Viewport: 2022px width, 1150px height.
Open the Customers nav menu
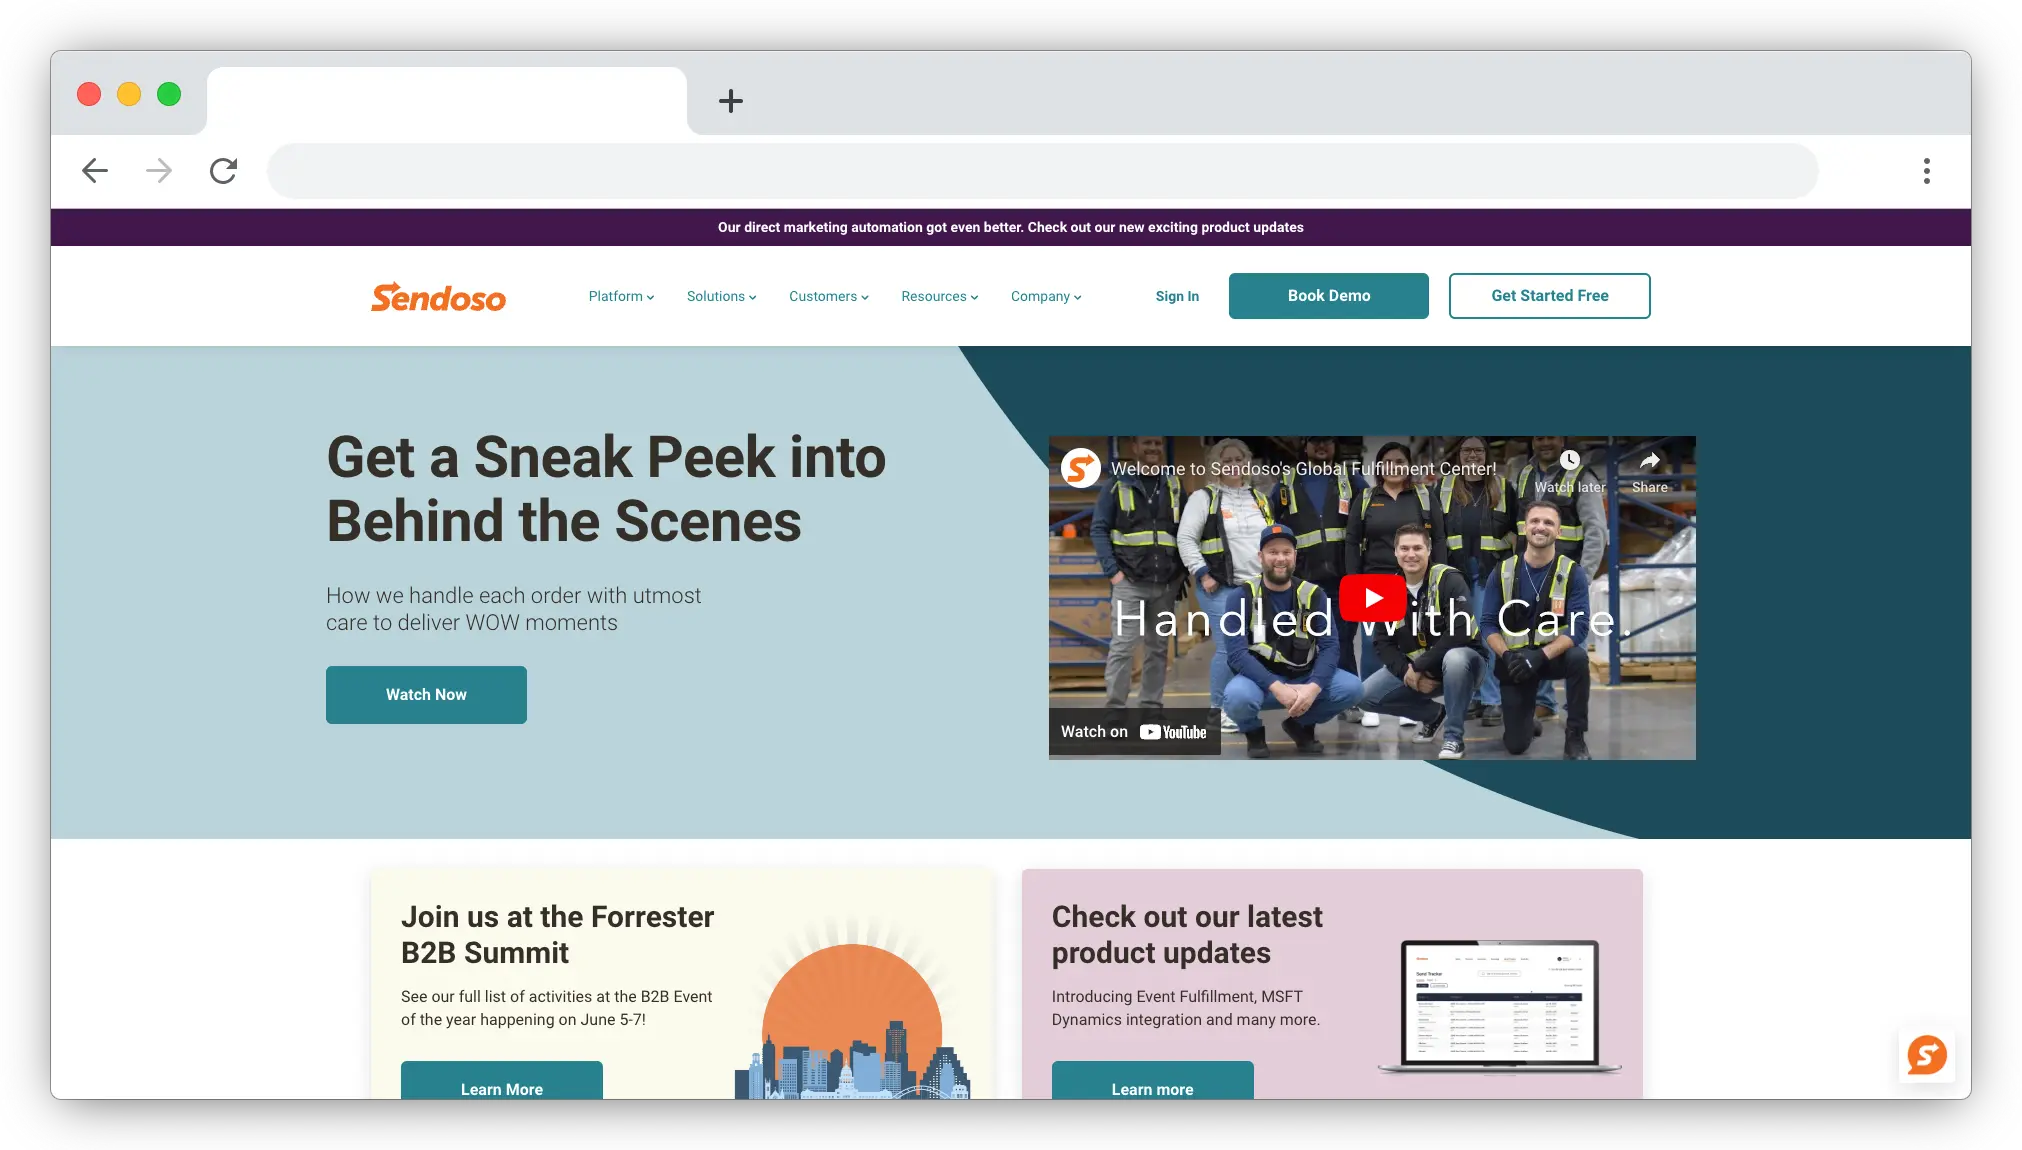pos(828,297)
